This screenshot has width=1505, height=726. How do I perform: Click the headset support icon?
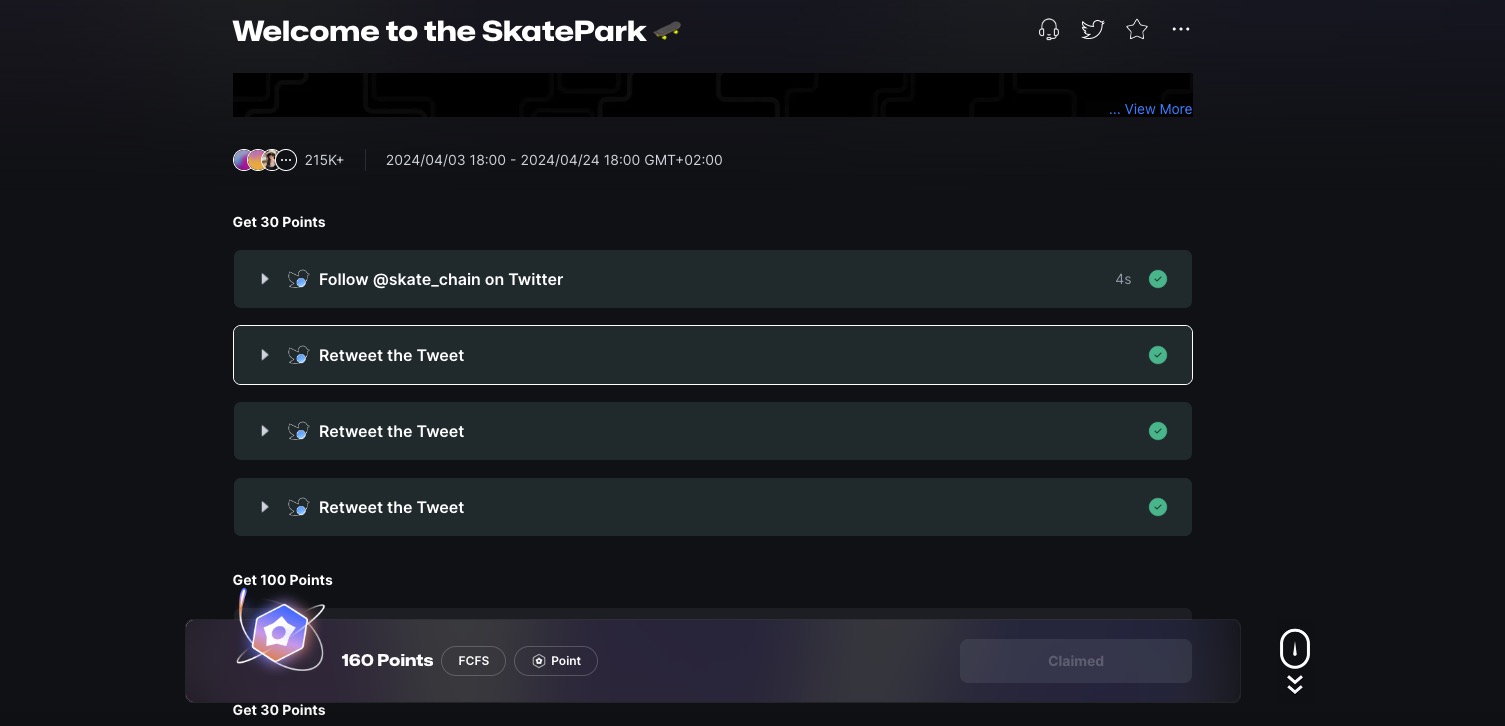point(1048,30)
